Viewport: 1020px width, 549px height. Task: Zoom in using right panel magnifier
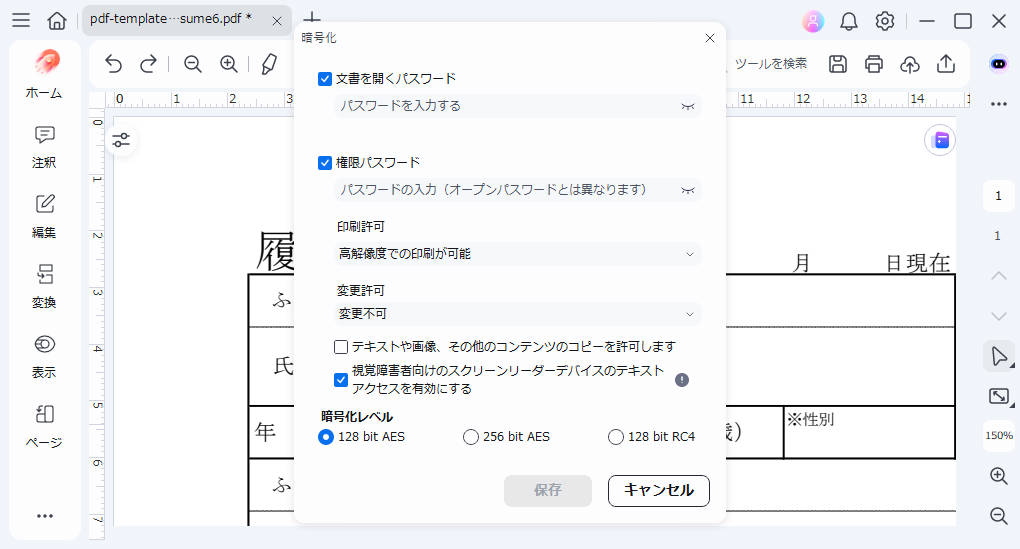pos(999,476)
